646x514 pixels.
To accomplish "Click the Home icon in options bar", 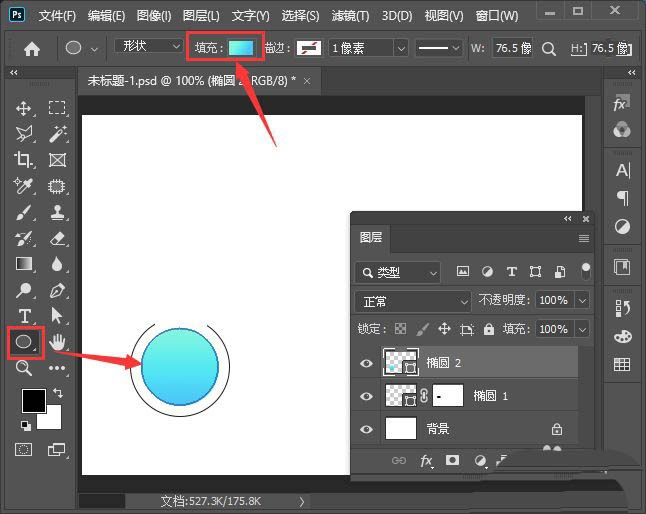I will (x=32, y=48).
